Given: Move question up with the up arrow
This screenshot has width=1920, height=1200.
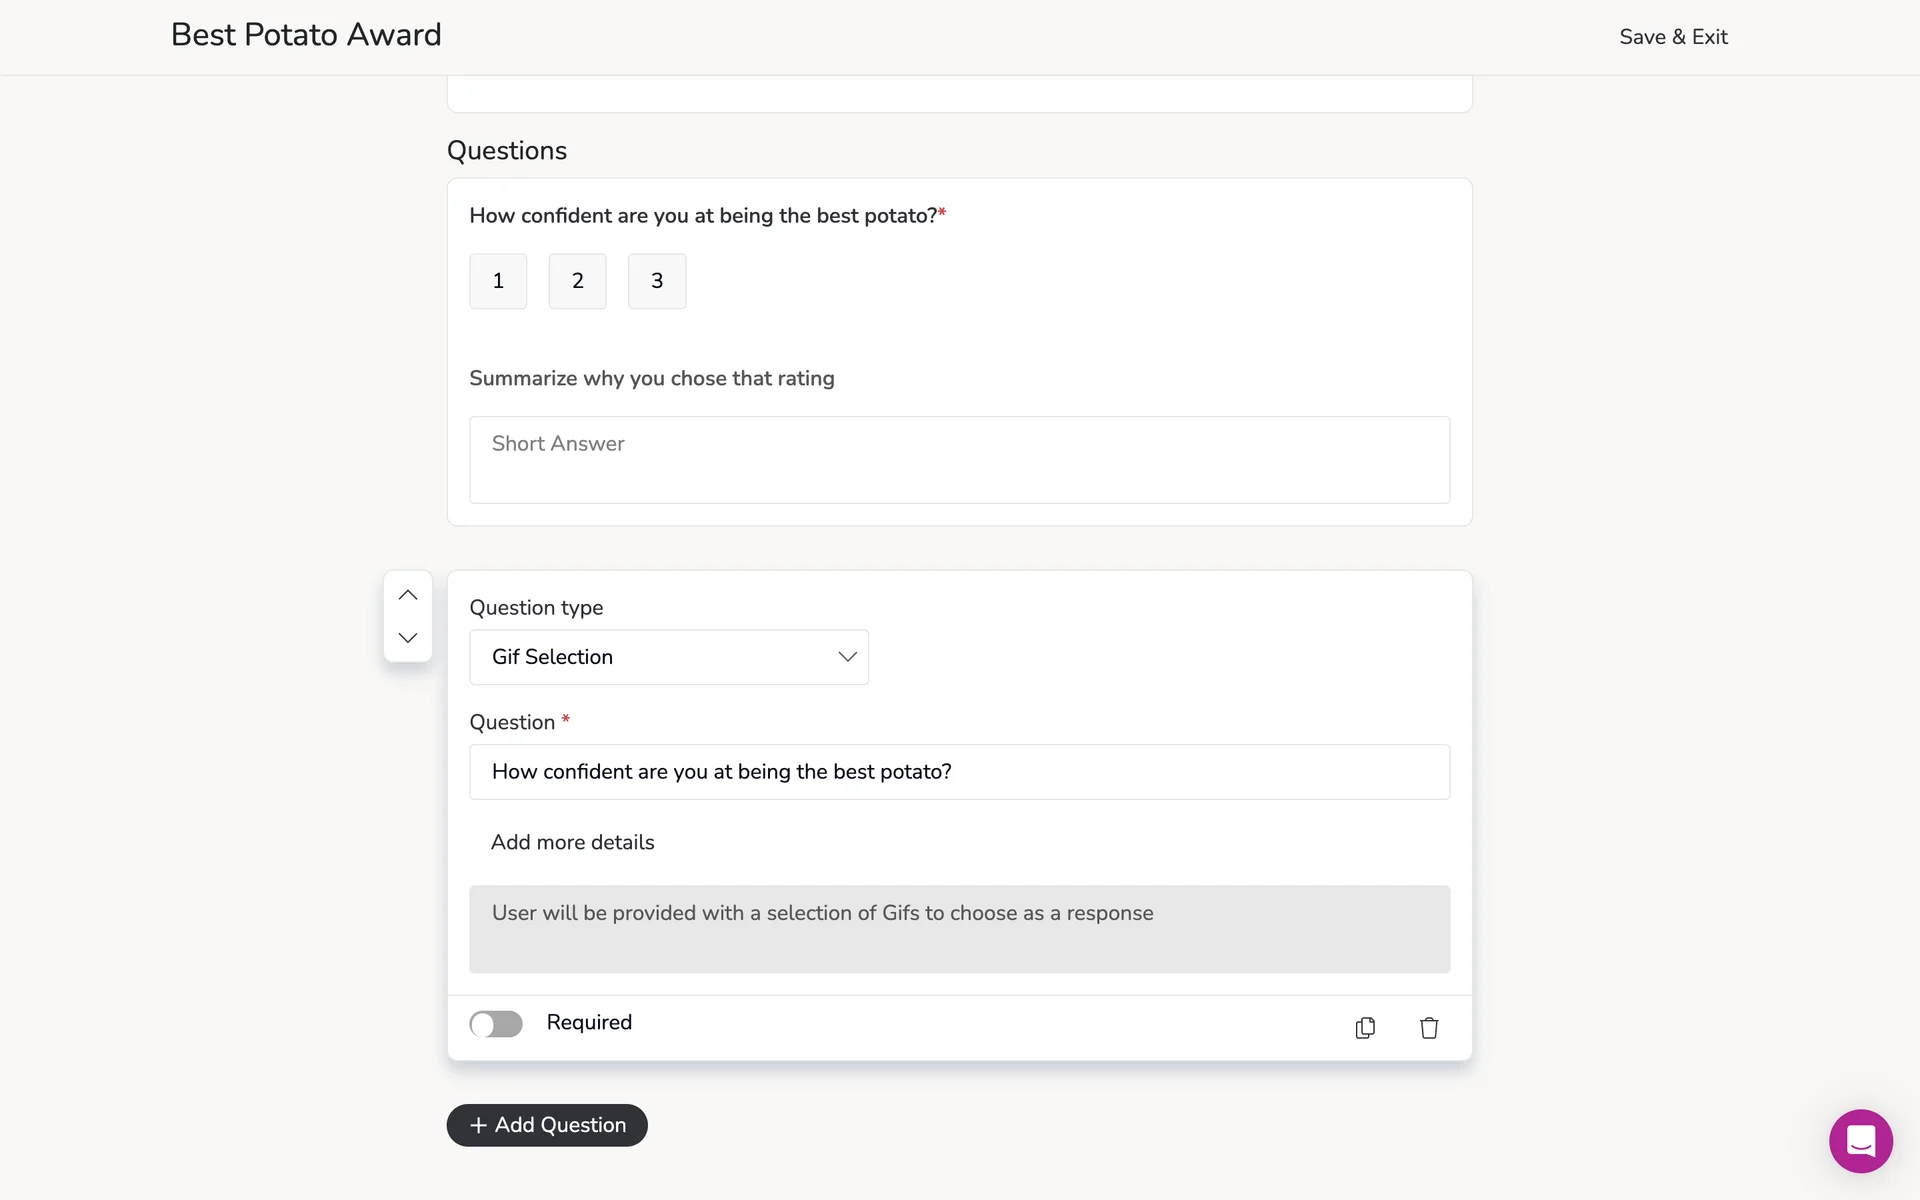Looking at the screenshot, I should tap(408, 595).
